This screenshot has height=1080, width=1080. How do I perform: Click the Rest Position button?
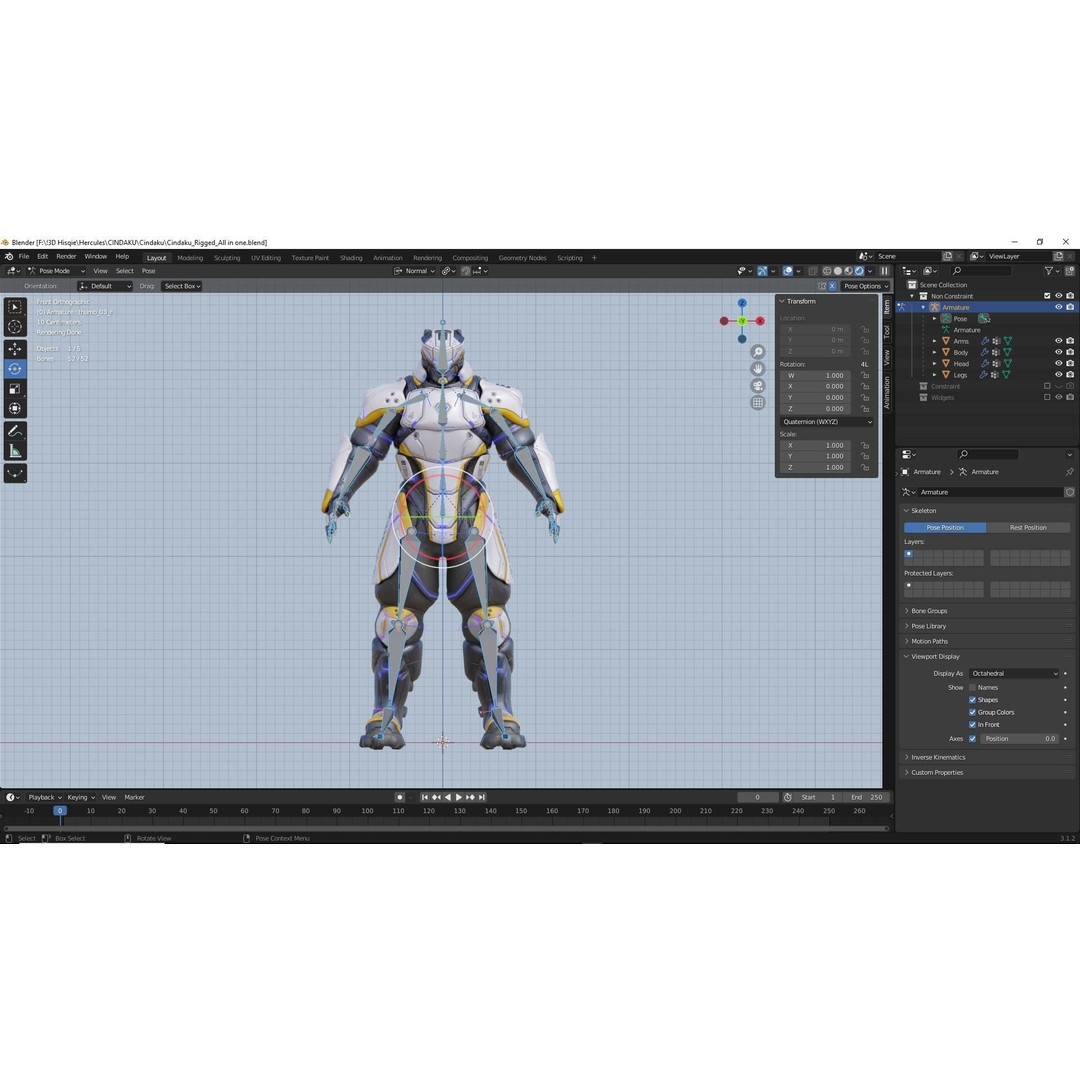1028,528
